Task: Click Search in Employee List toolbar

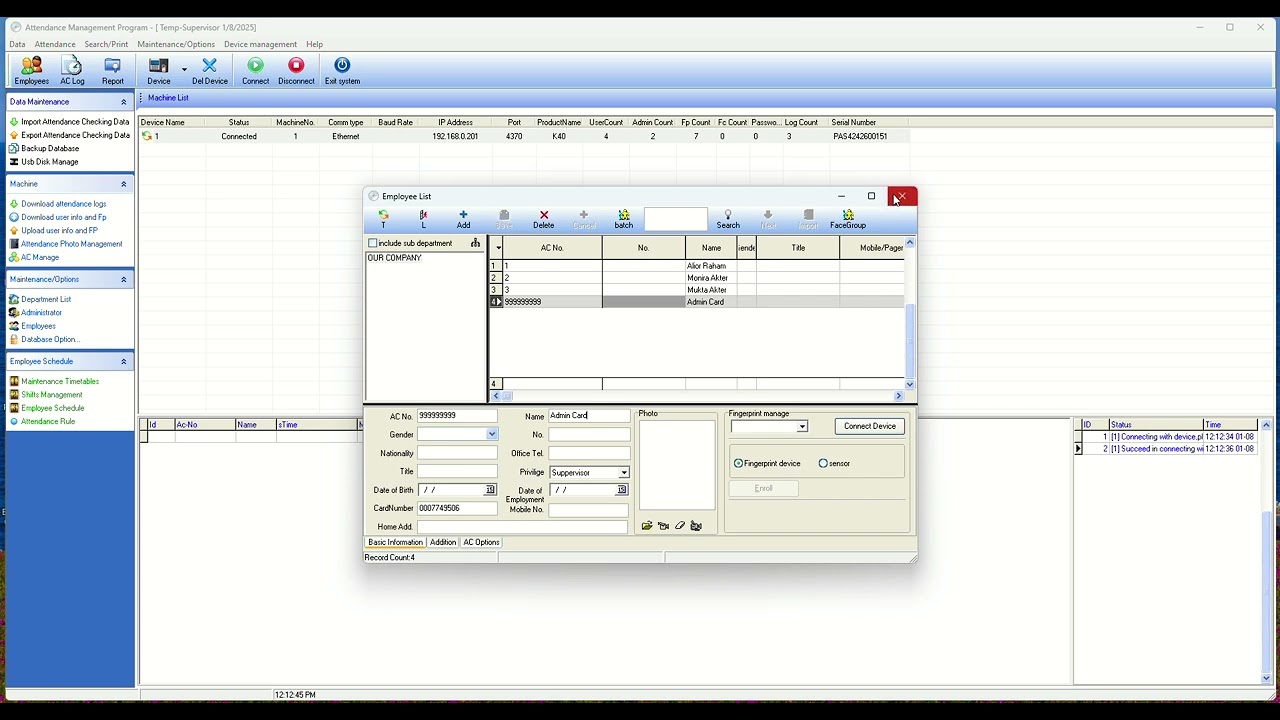Action: 728,219
